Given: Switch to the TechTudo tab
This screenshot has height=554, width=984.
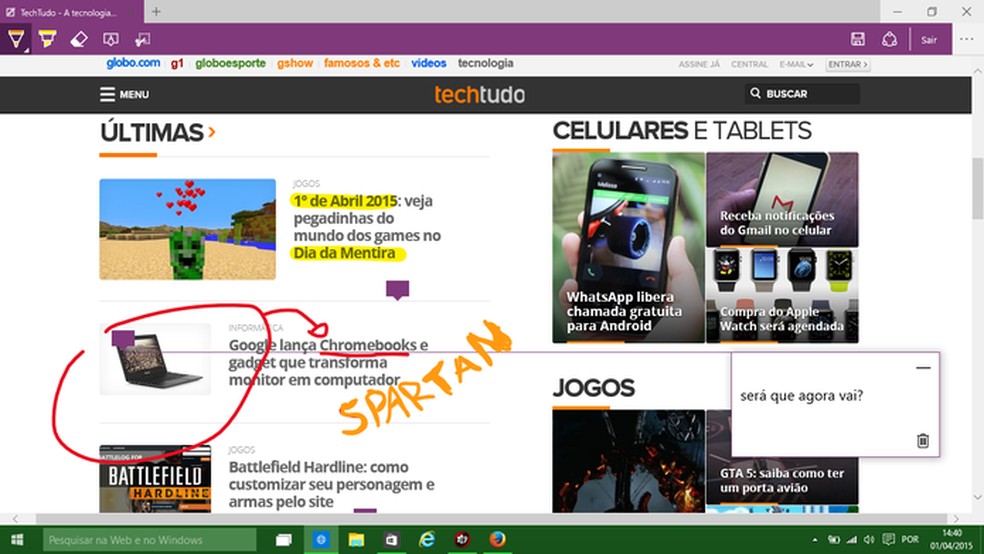Looking at the screenshot, I should [69, 12].
